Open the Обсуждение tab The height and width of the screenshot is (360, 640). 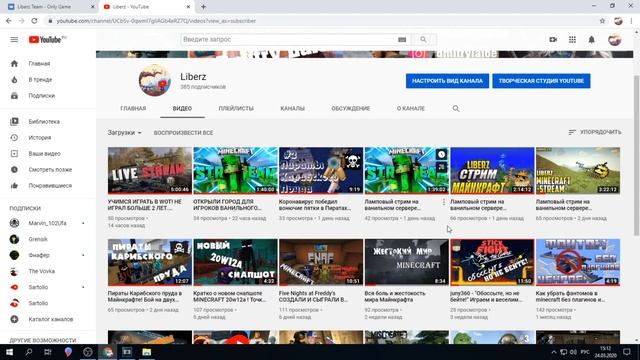pos(351,109)
